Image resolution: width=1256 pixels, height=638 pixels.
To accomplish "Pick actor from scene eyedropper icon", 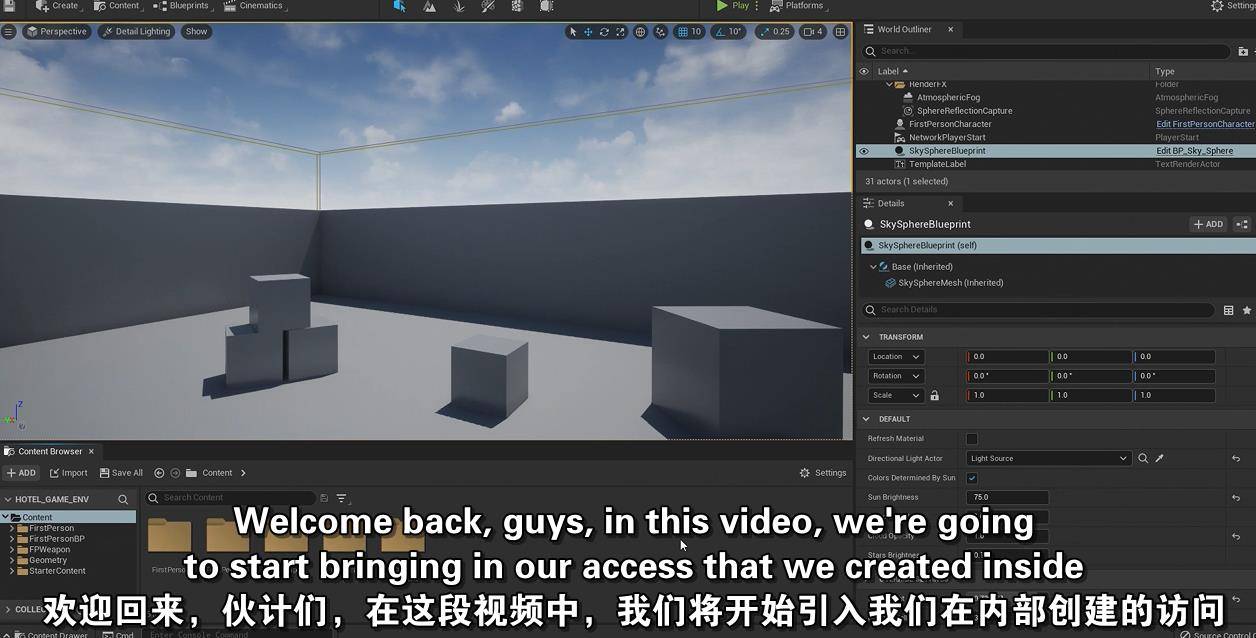I will [x=1160, y=459].
